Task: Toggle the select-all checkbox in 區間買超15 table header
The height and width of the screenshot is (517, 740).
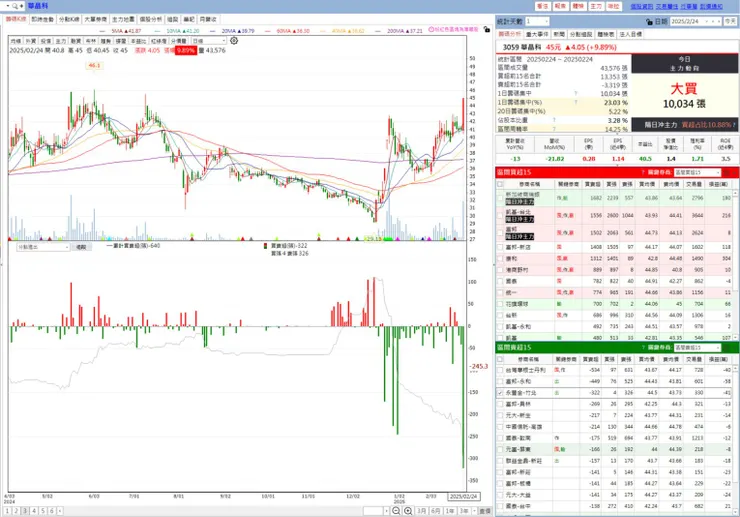Action: (x=500, y=184)
